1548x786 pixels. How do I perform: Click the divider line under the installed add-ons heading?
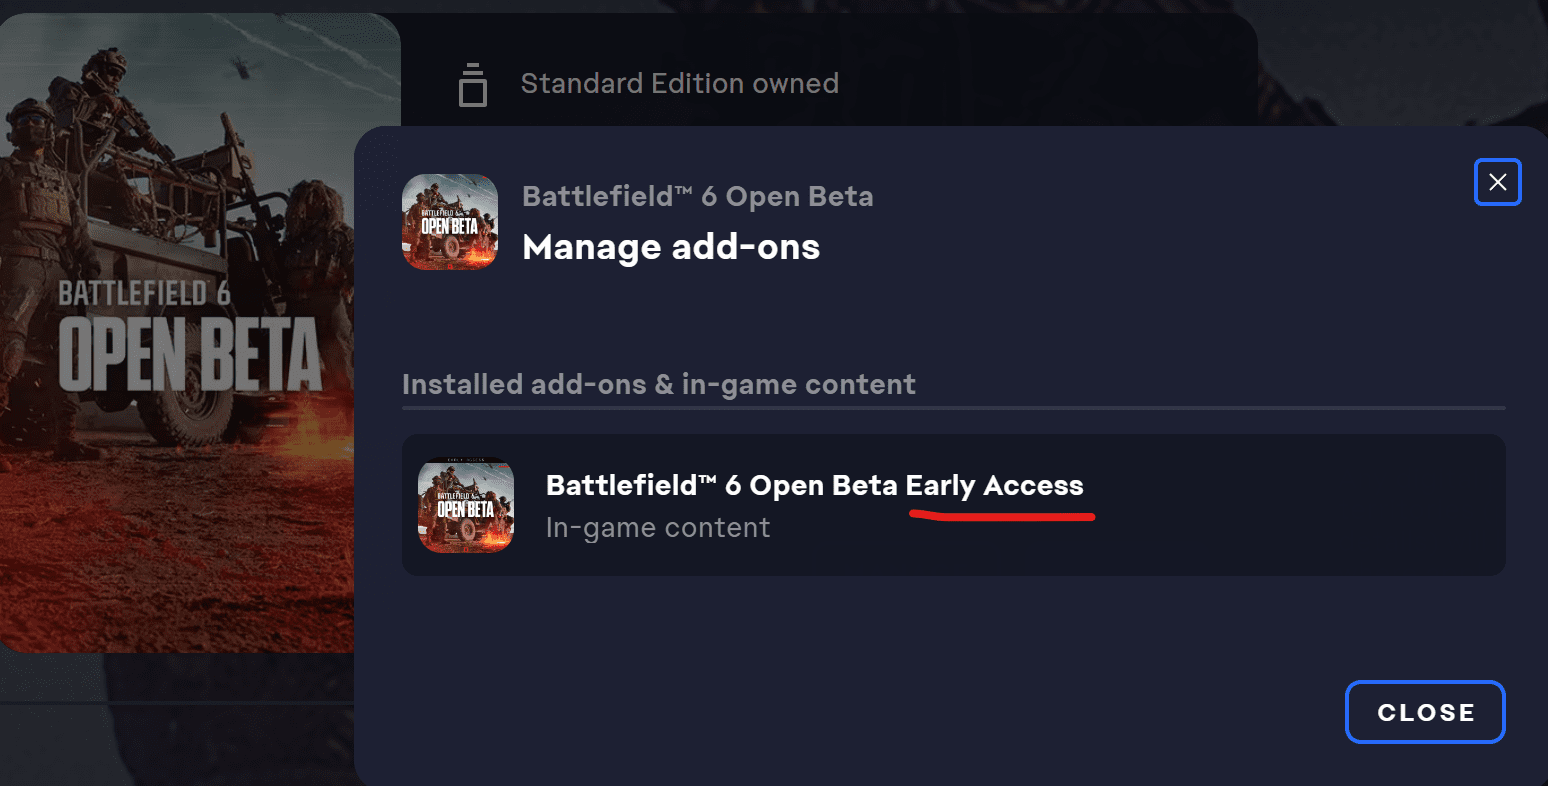coord(953,408)
